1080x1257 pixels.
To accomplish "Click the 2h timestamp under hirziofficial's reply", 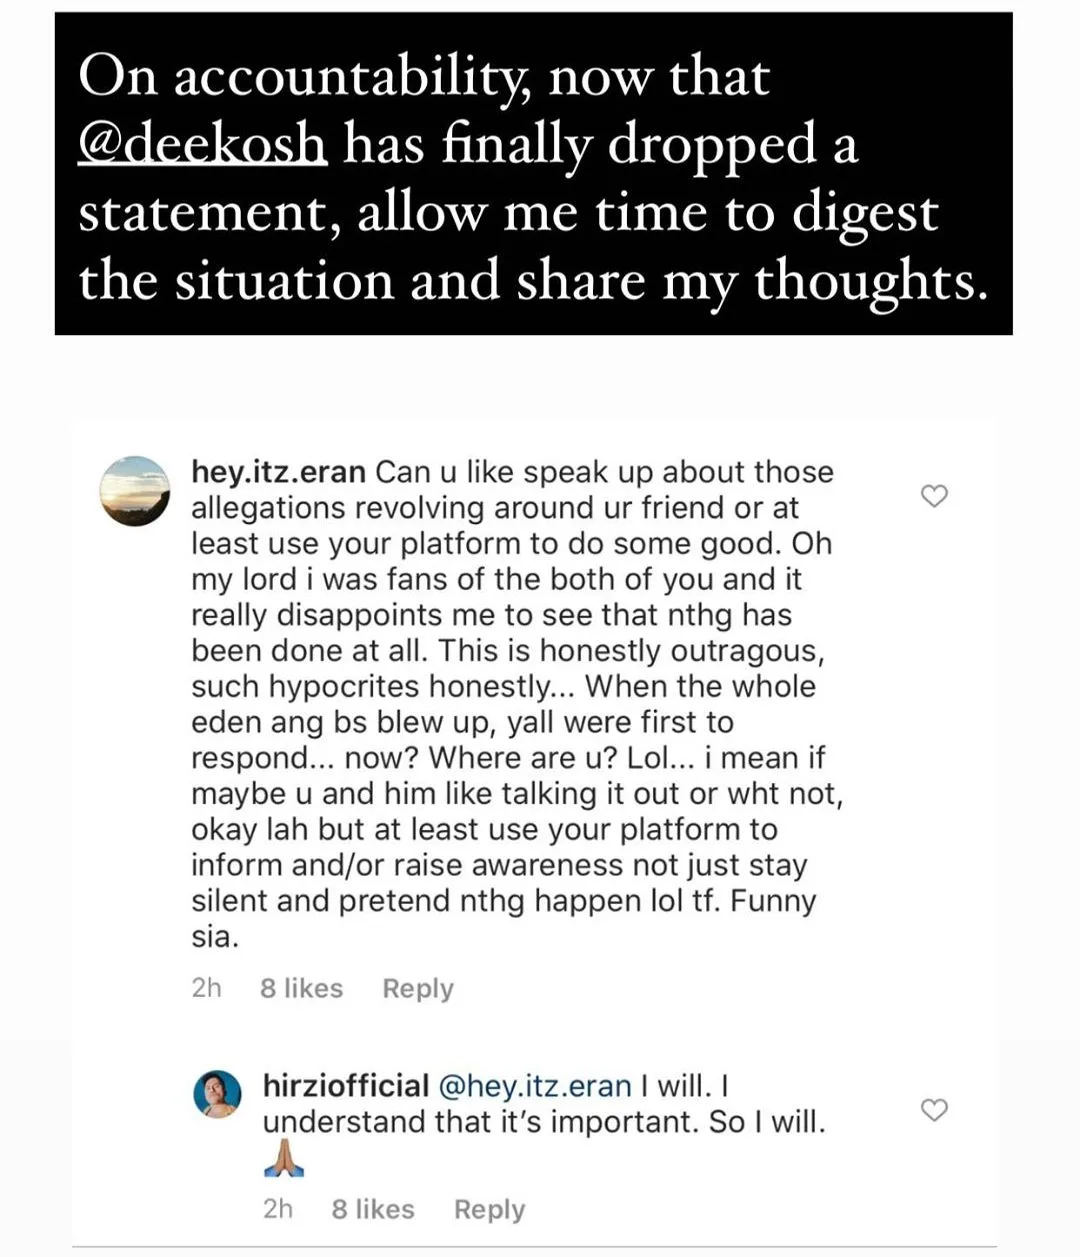I will (x=278, y=1209).
